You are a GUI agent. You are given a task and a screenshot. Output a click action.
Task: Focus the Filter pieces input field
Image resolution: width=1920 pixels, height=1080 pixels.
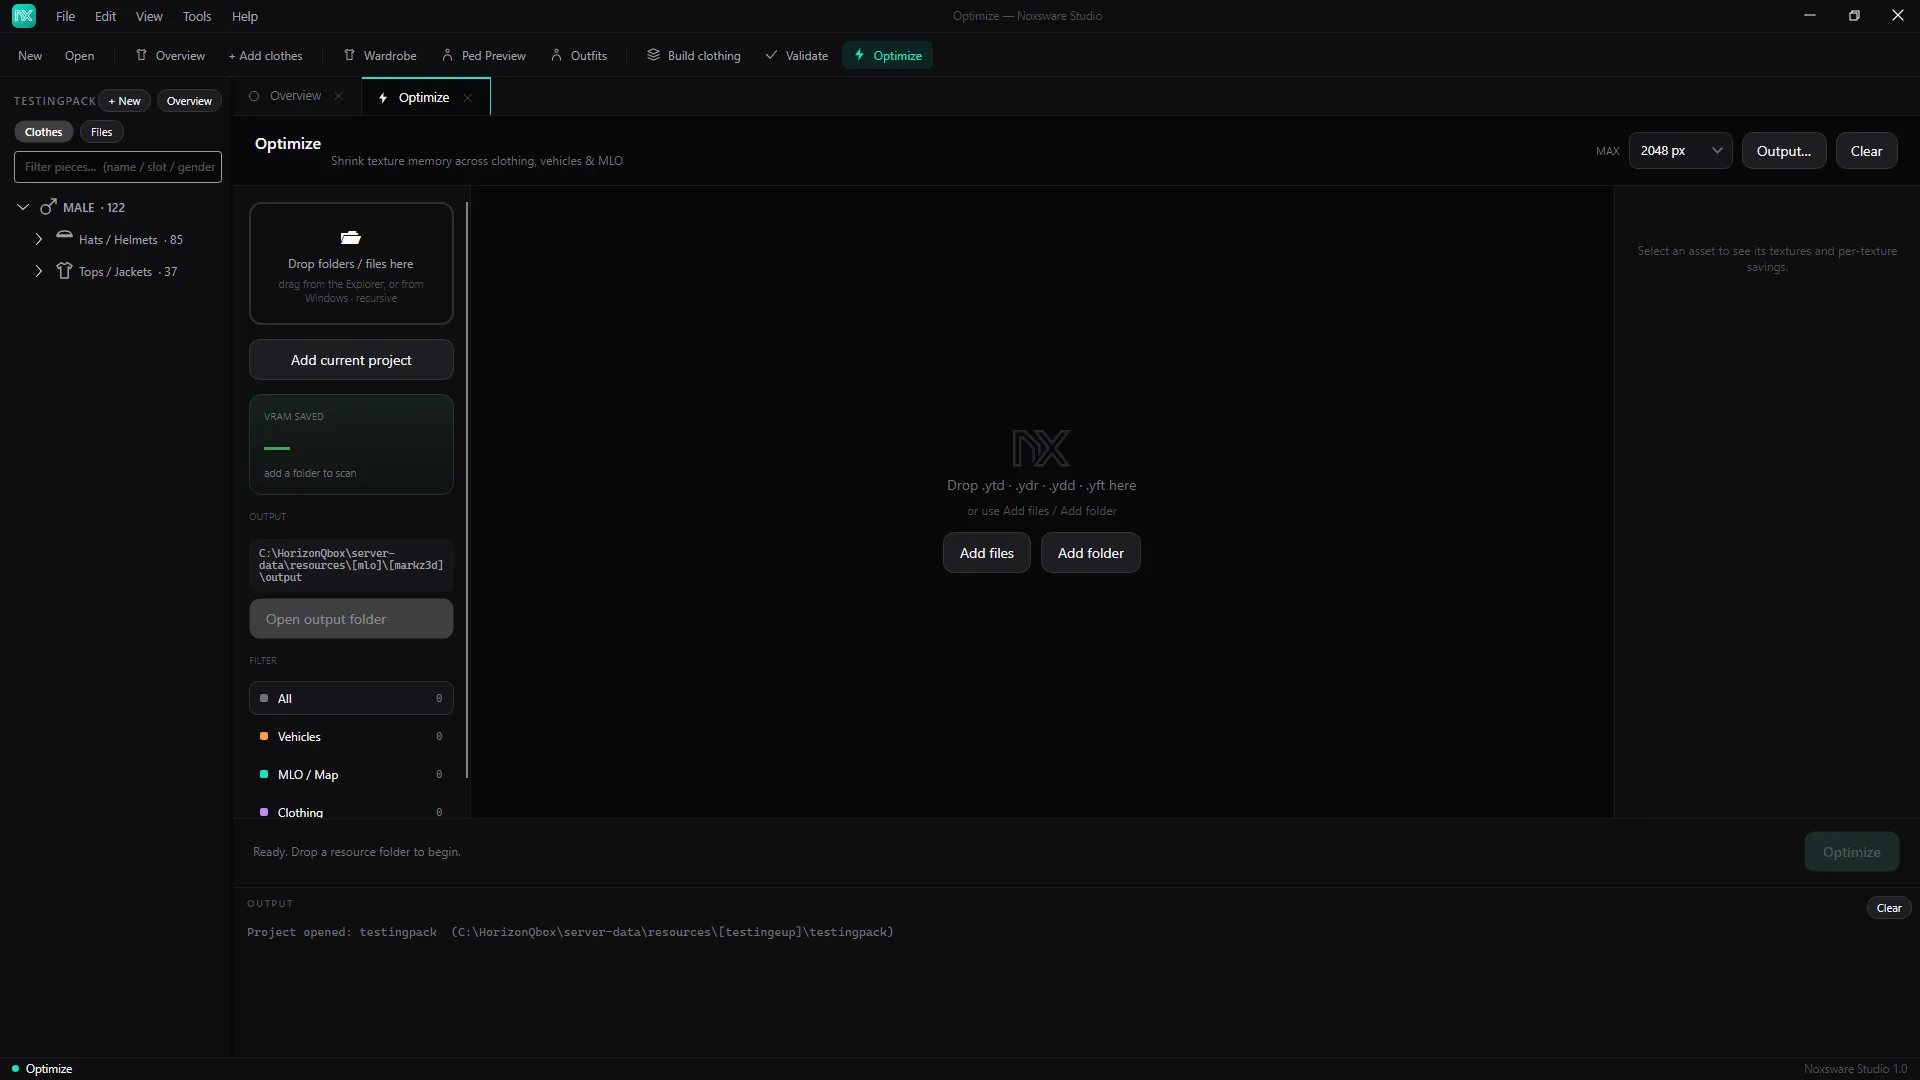118,167
